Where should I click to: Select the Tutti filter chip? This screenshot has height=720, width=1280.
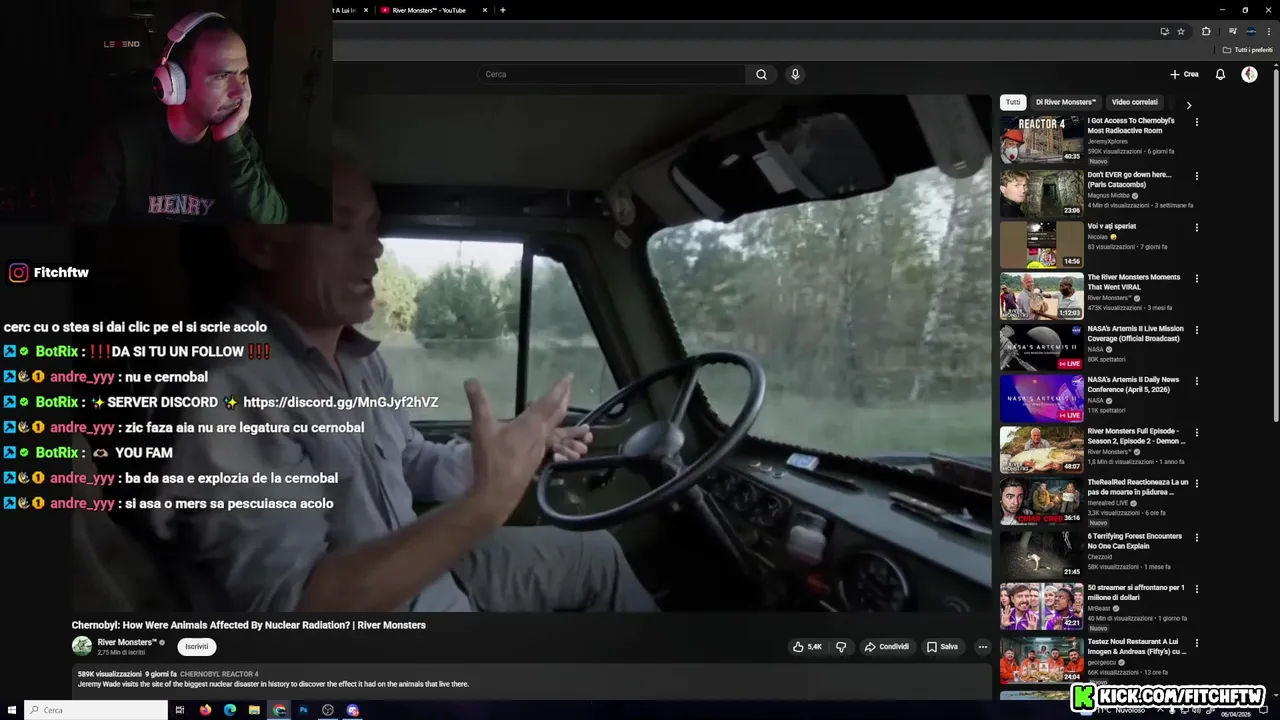coord(1013,102)
